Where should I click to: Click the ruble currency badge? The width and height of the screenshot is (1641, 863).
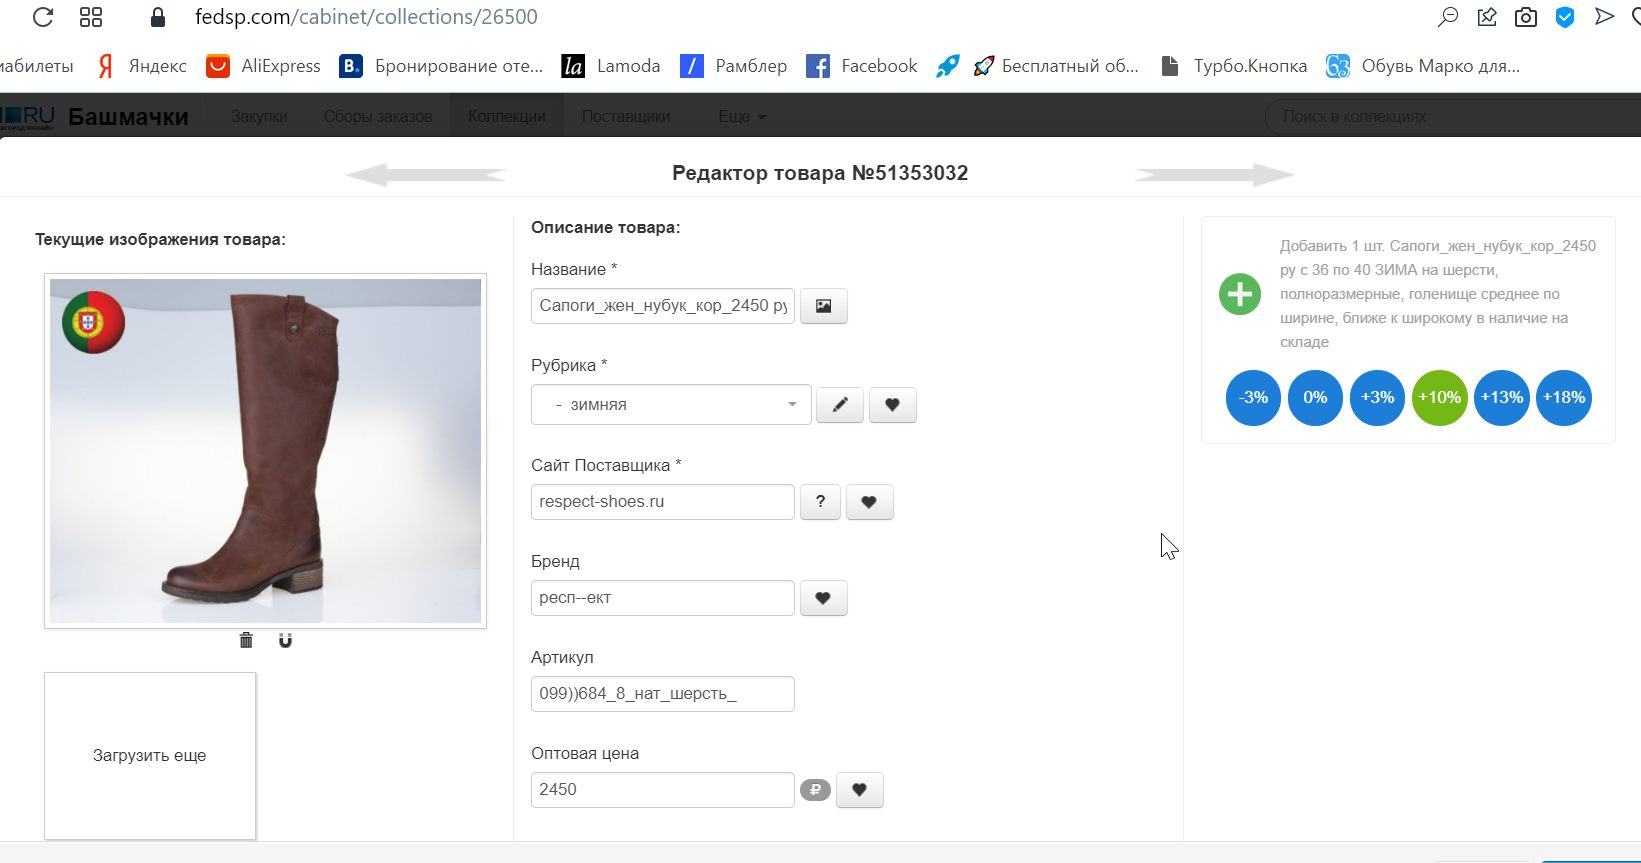[x=815, y=790]
